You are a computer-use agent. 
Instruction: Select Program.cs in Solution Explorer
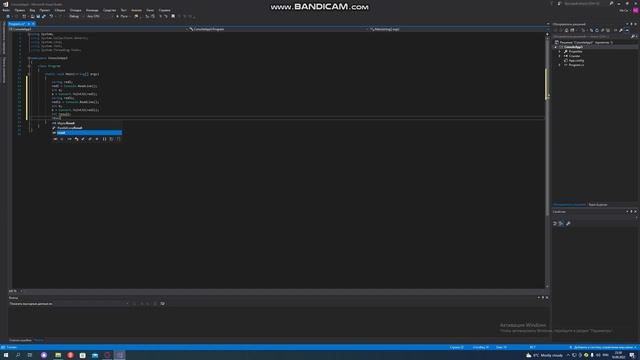point(576,65)
